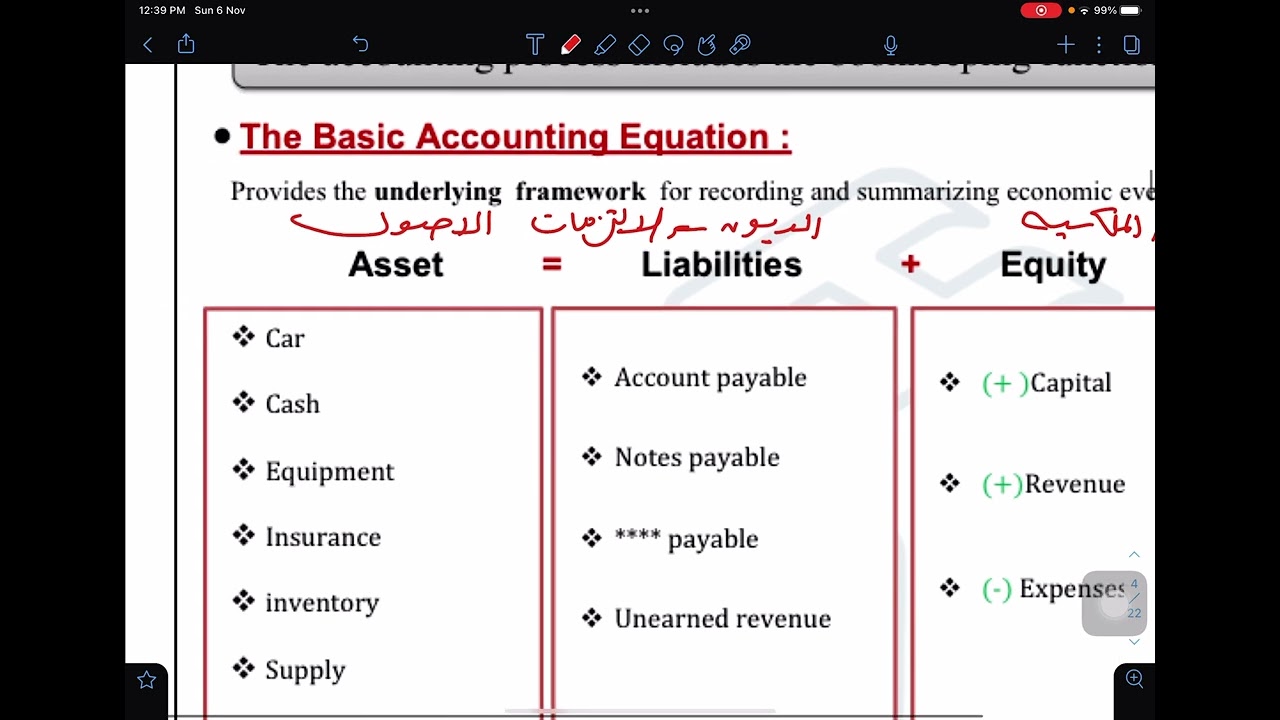1280x720 pixels.
Task: Open the zoom magnifier tool
Action: [1134, 679]
